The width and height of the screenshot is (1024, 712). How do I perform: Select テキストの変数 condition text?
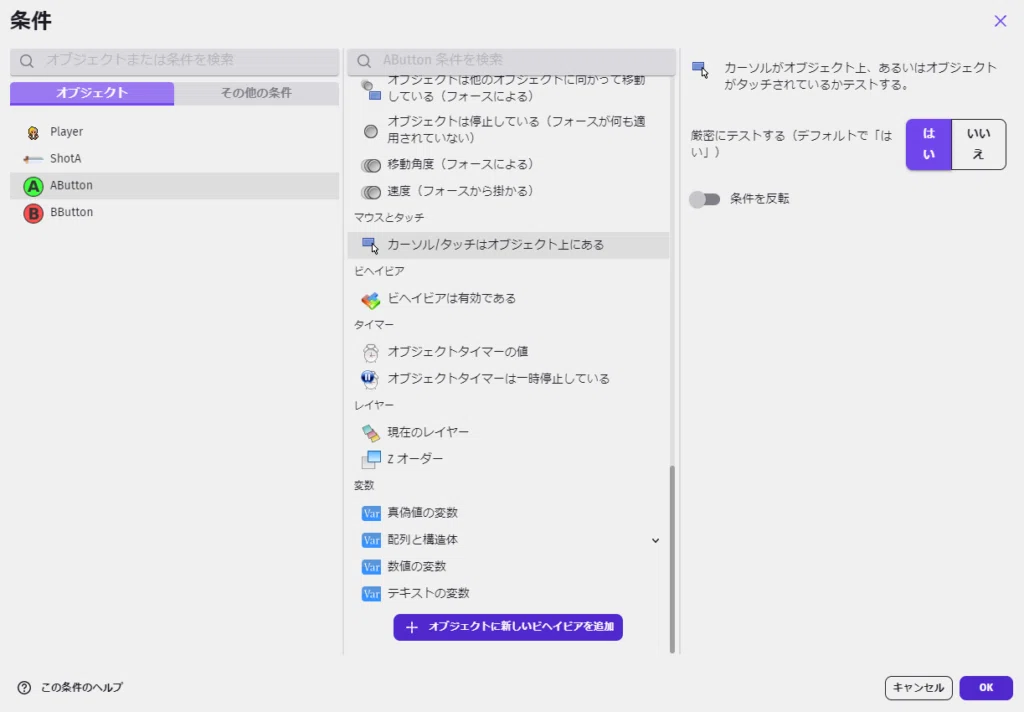428,594
